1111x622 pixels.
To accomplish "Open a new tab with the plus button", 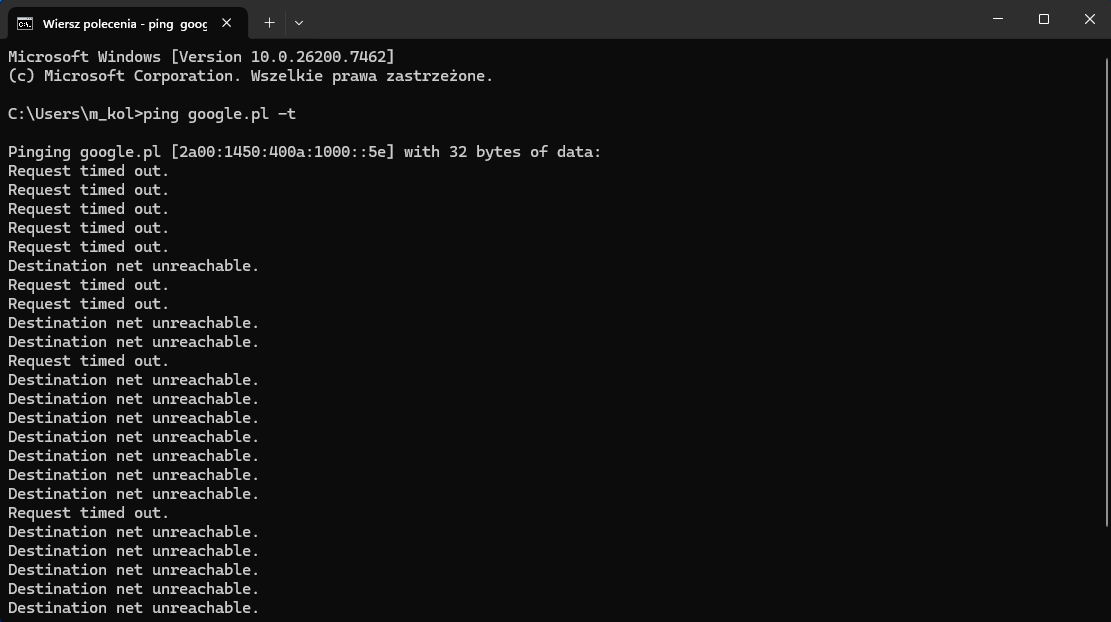I will [269, 23].
